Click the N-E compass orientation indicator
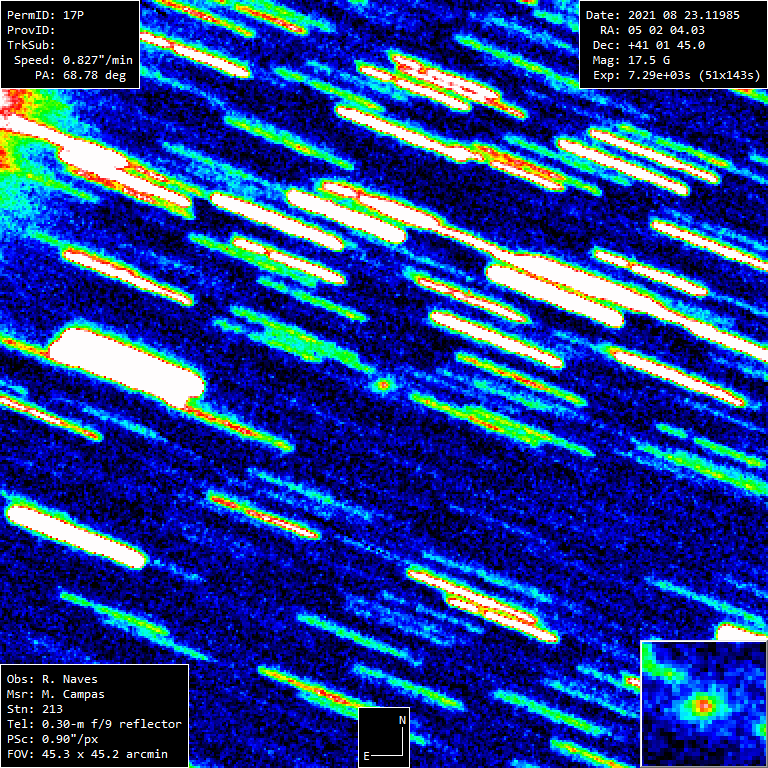This screenshot has width=768, height=768. click(384, 737)
